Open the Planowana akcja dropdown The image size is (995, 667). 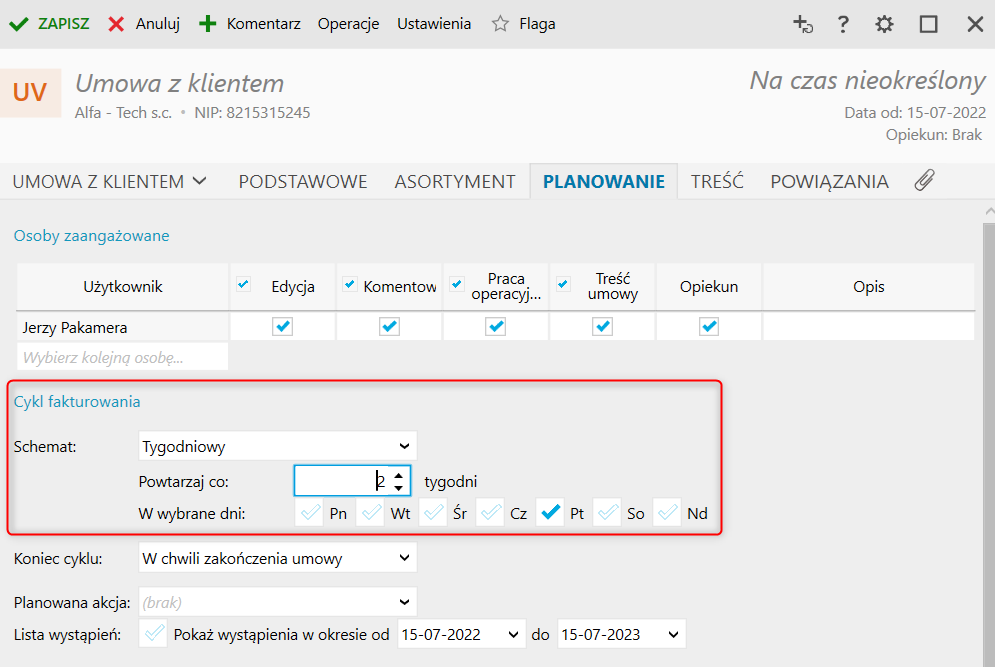(277, 602)
